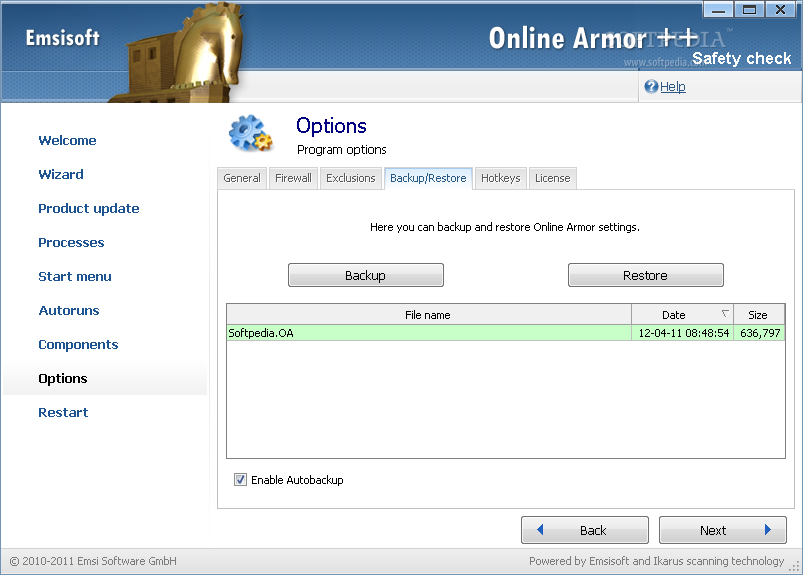The height and width of the screenshot is (575, 803).
Task: Open Processes in the sidebar
Action: coord(71,242)
